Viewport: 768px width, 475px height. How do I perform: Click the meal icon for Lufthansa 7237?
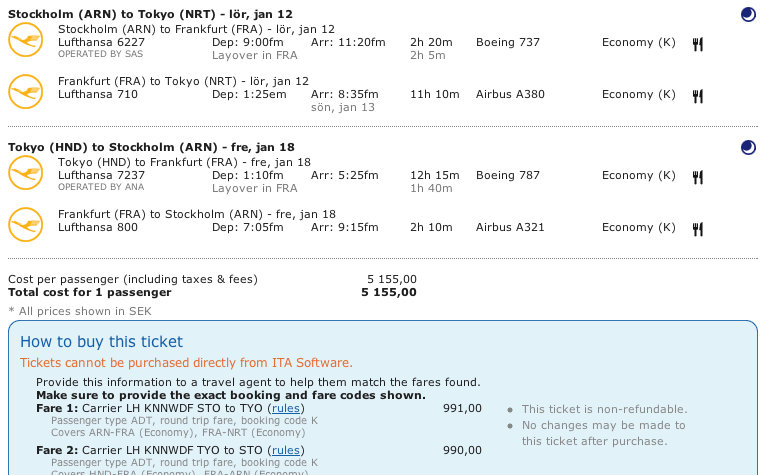[x=698, y=176]
